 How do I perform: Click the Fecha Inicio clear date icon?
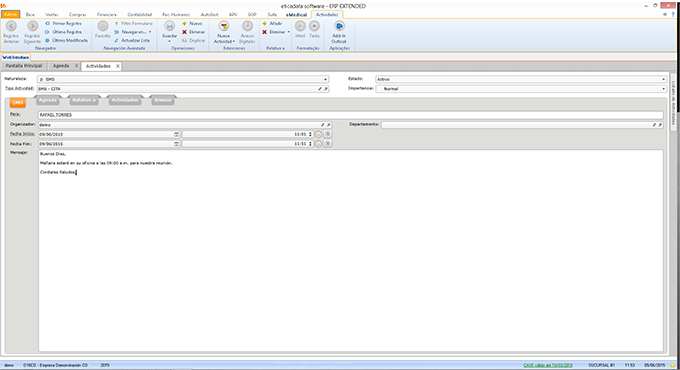point(328,134)
